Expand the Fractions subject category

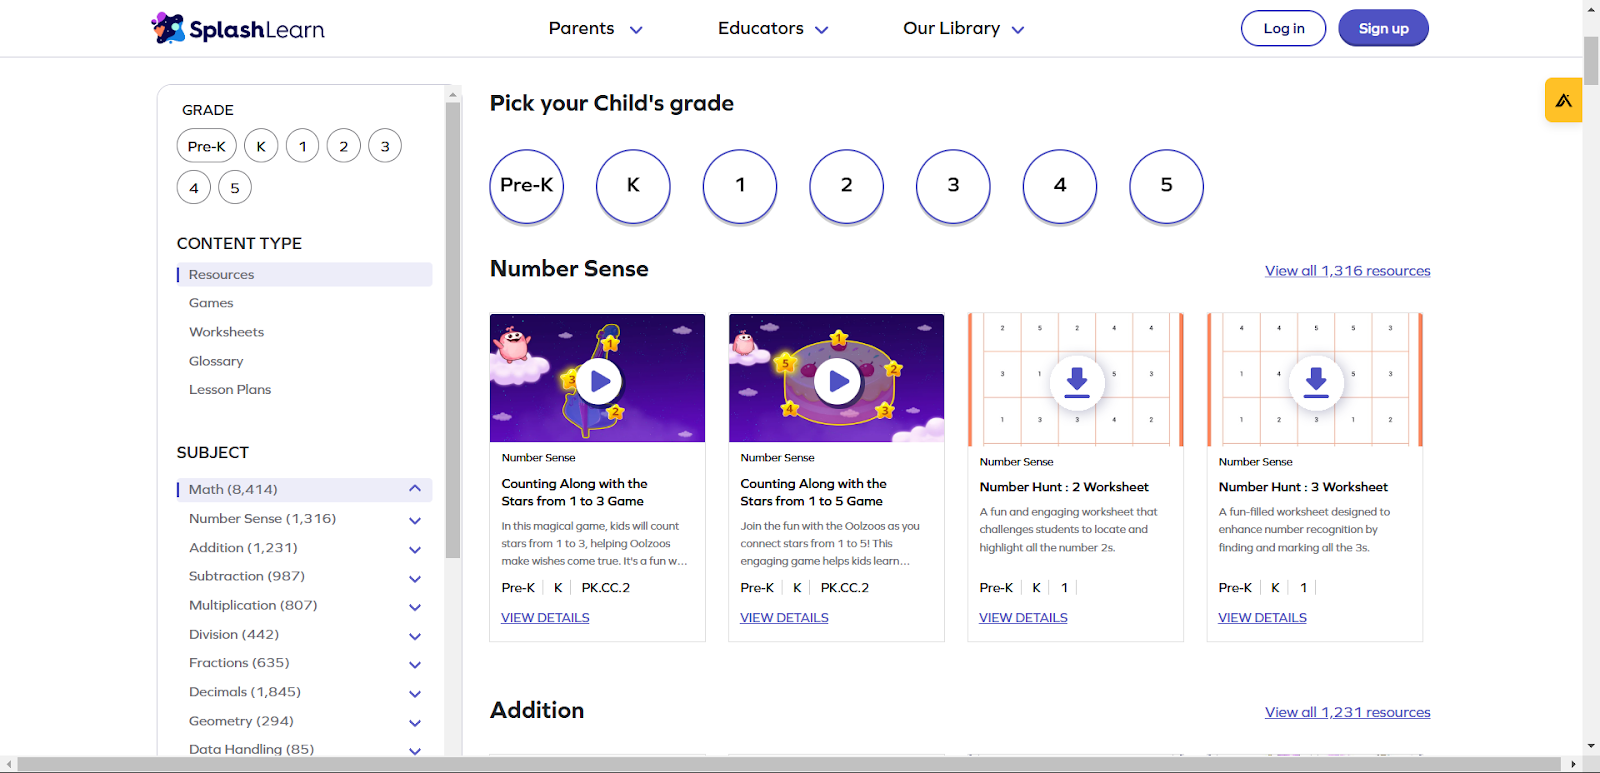point(414,664)
